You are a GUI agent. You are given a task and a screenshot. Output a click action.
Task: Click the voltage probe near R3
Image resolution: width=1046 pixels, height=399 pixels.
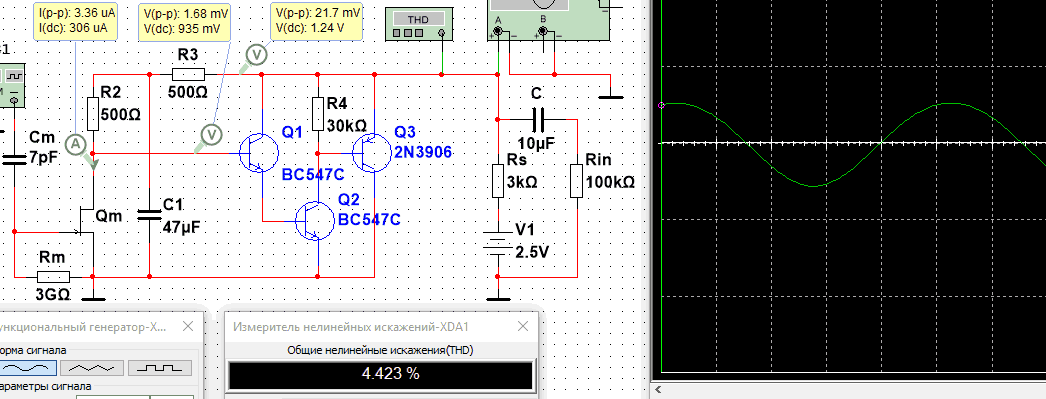pyautogui.click(x=256, y=54)
